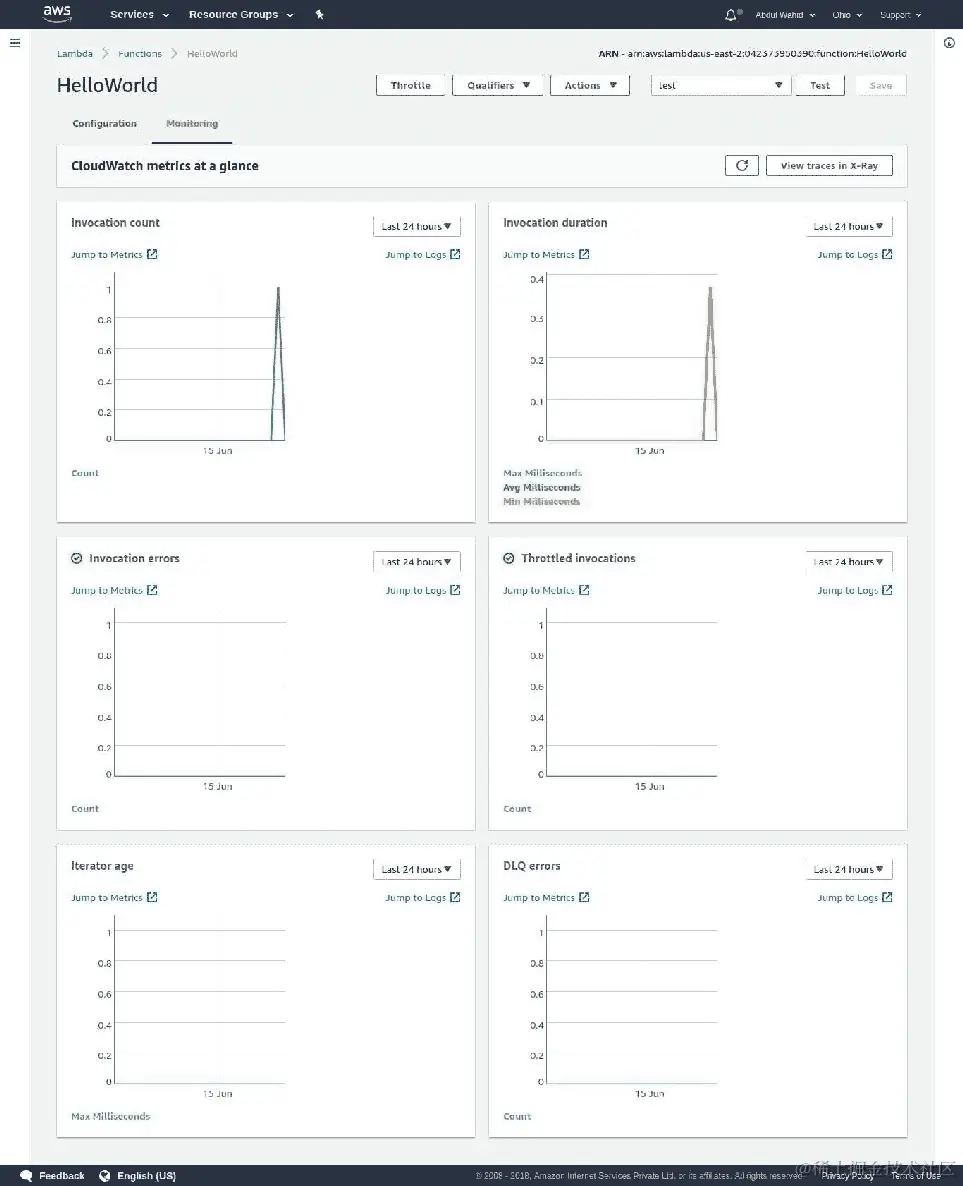Click the Feedback speech bubble icon
This screenshot has width=963, height=1186.
(x=26, y=1175)
